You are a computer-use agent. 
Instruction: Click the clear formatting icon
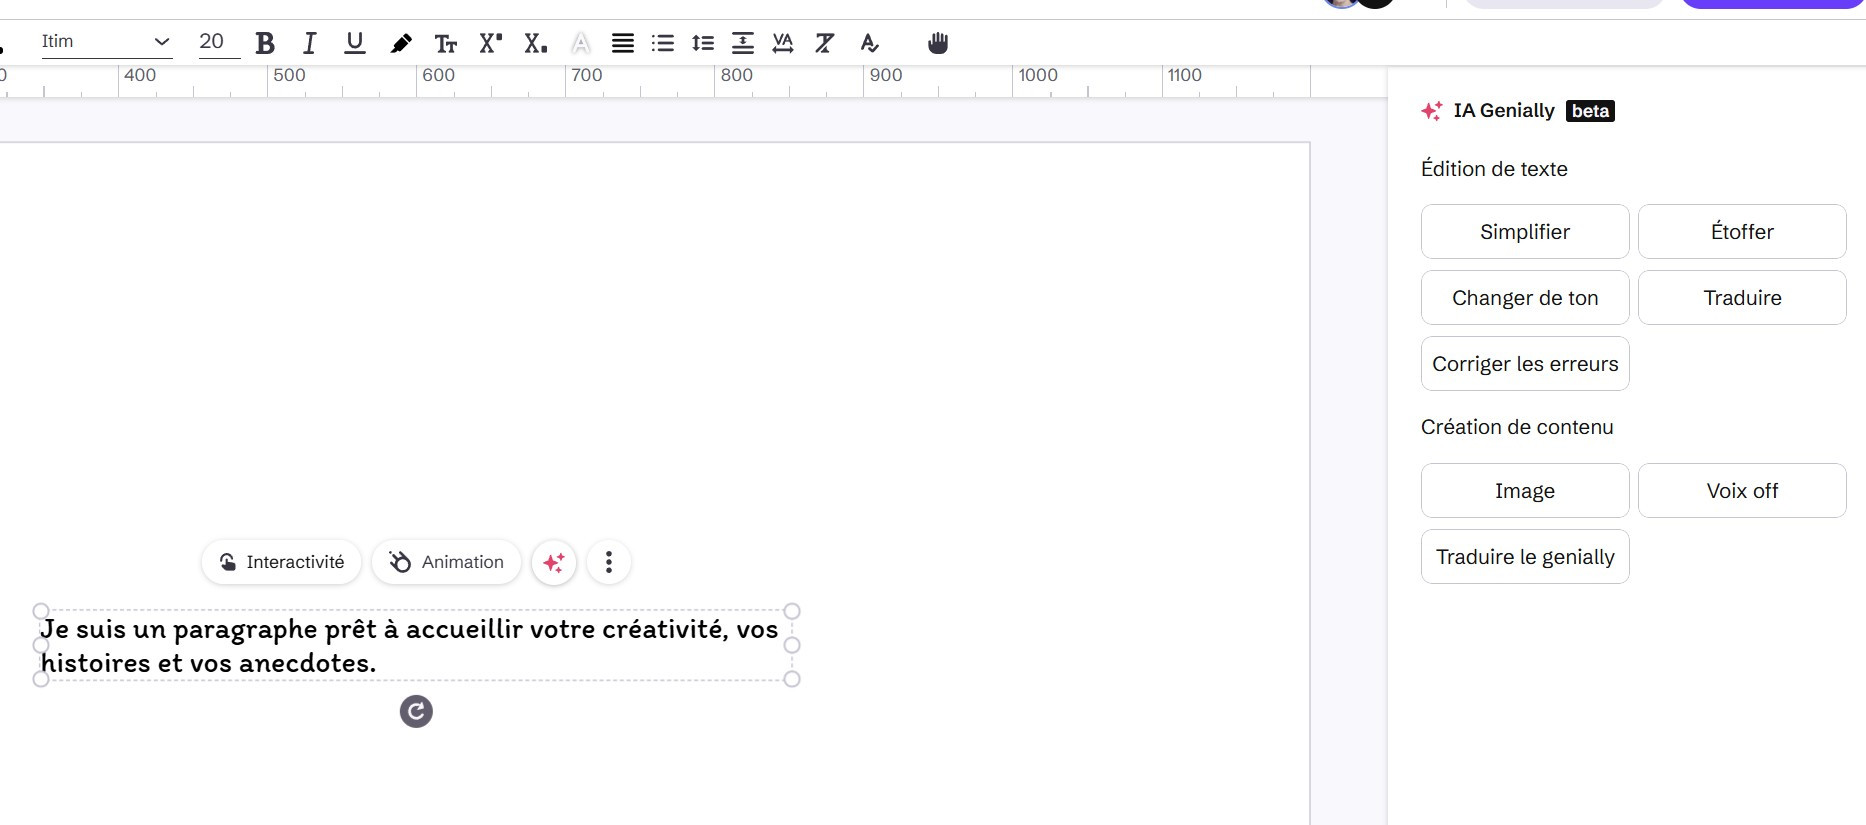click(x=824, y=43)
